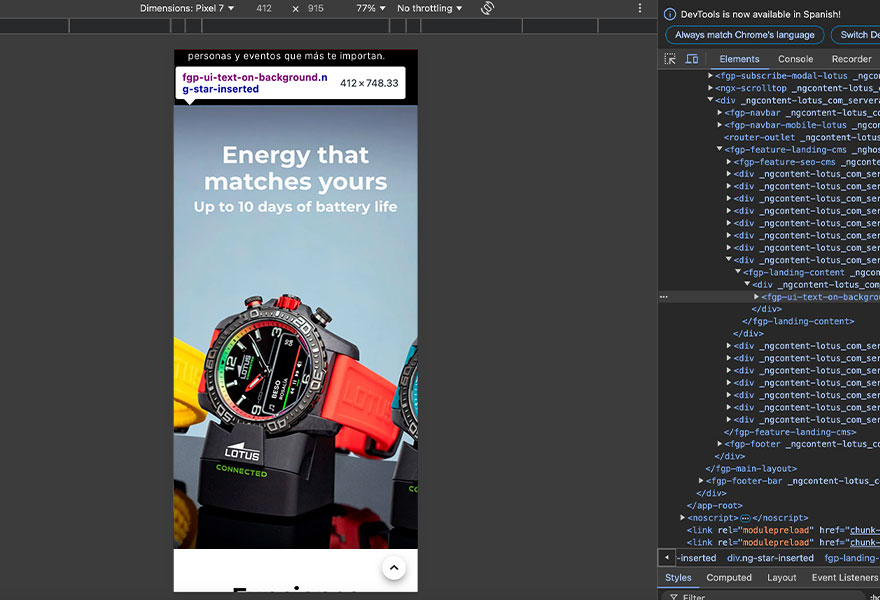Image resolution: width=880 pixels, height=600 pixels.
Task: Expand the fgp-navbar node
Action: tap(719, 113)
